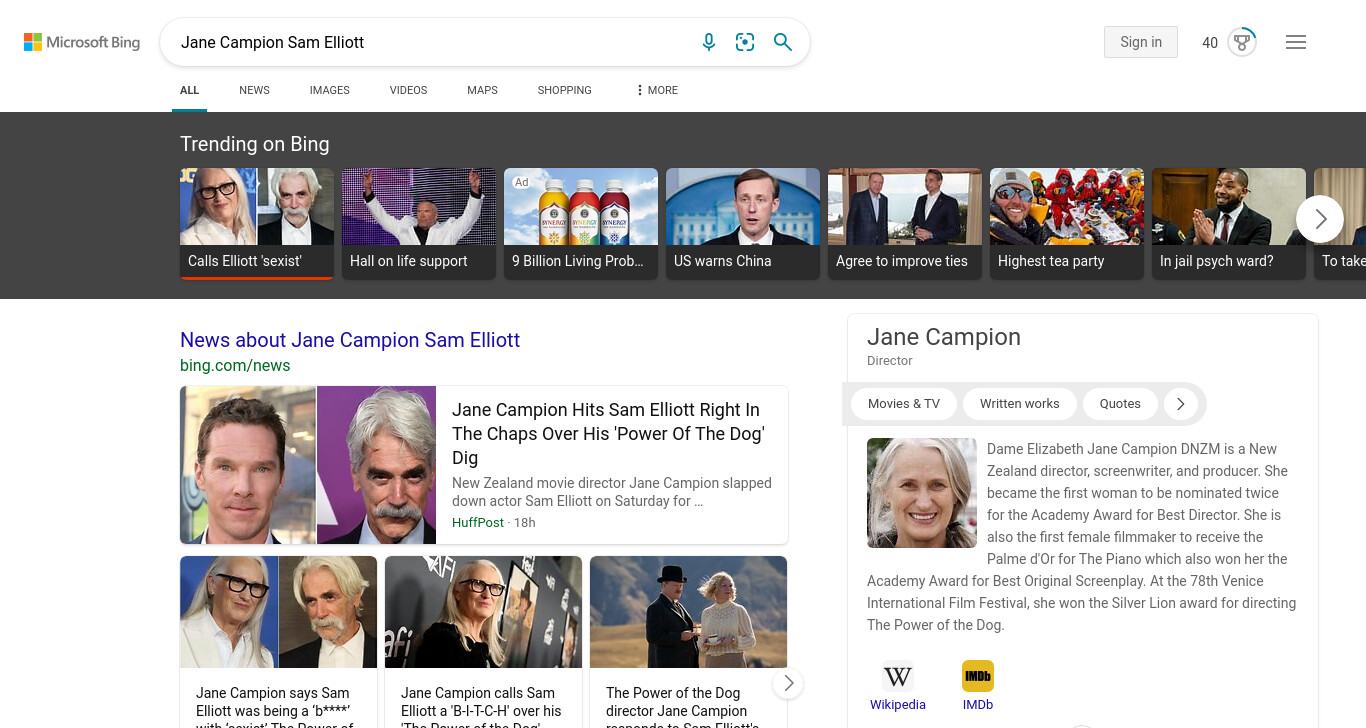This screenshot has width=1366, height=728.
Task: Select the Written works chip
Action: 1019,404
